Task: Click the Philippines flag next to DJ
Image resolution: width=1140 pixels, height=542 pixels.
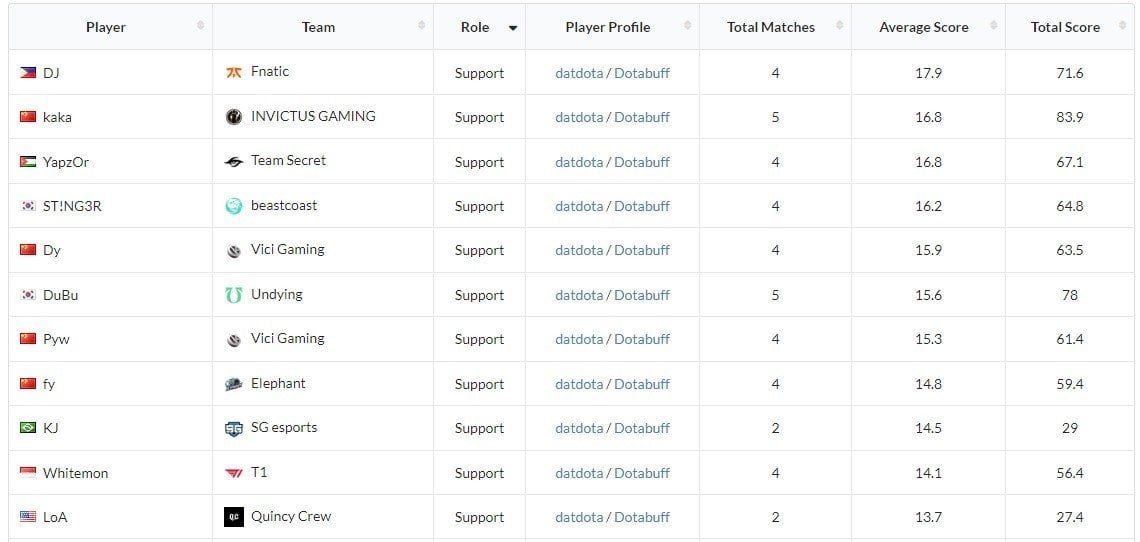Action: 28,73
